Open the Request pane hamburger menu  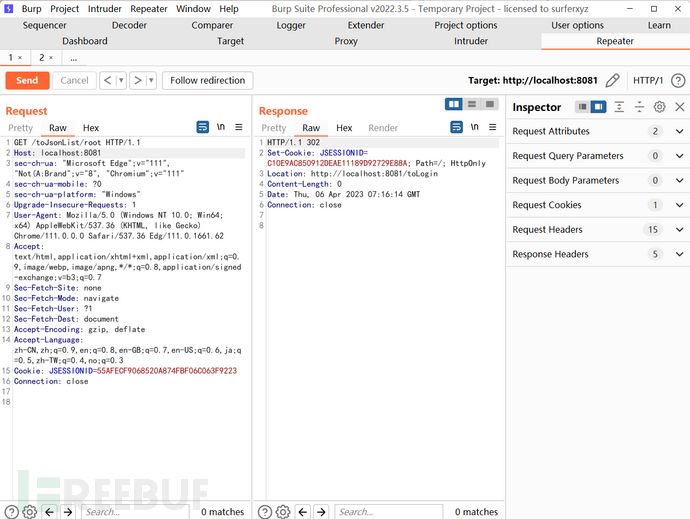[239, 127]
